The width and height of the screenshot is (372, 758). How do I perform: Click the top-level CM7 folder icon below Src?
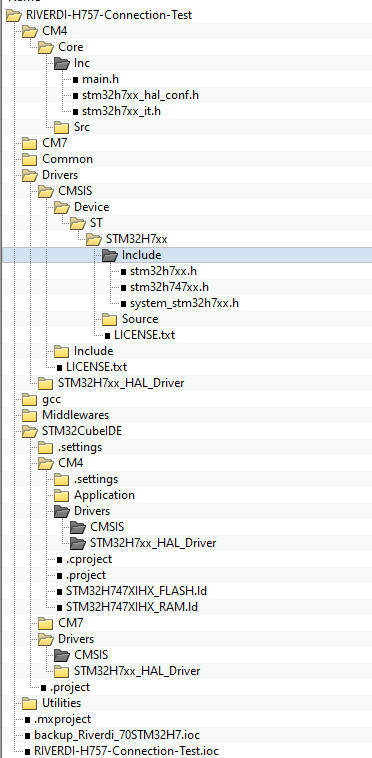[x=30, y=143]
